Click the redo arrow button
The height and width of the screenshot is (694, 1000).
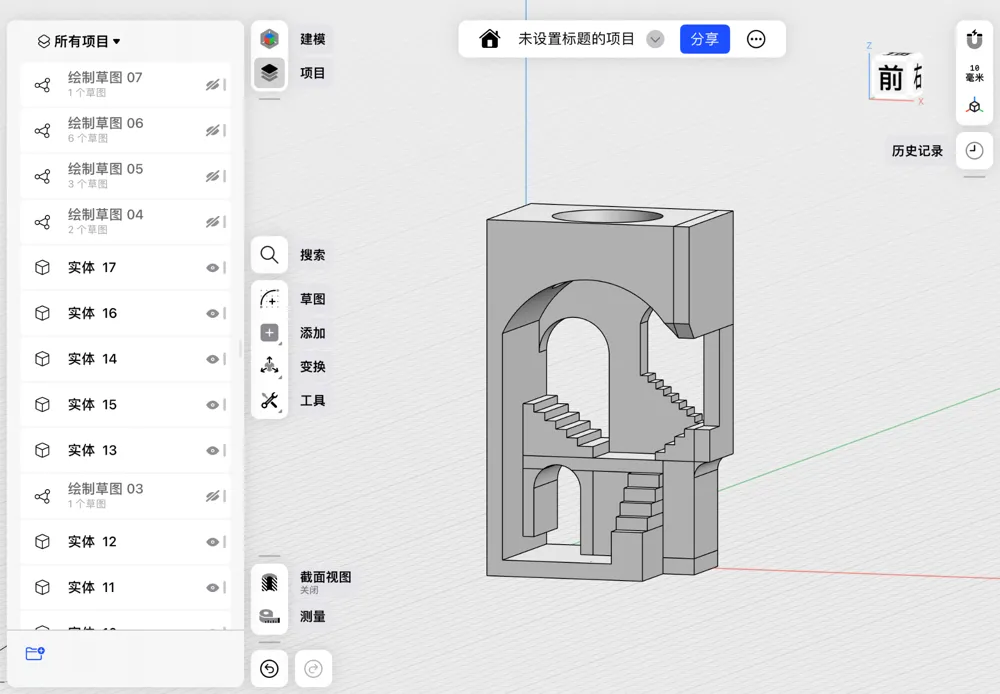[x=313, y=668]
